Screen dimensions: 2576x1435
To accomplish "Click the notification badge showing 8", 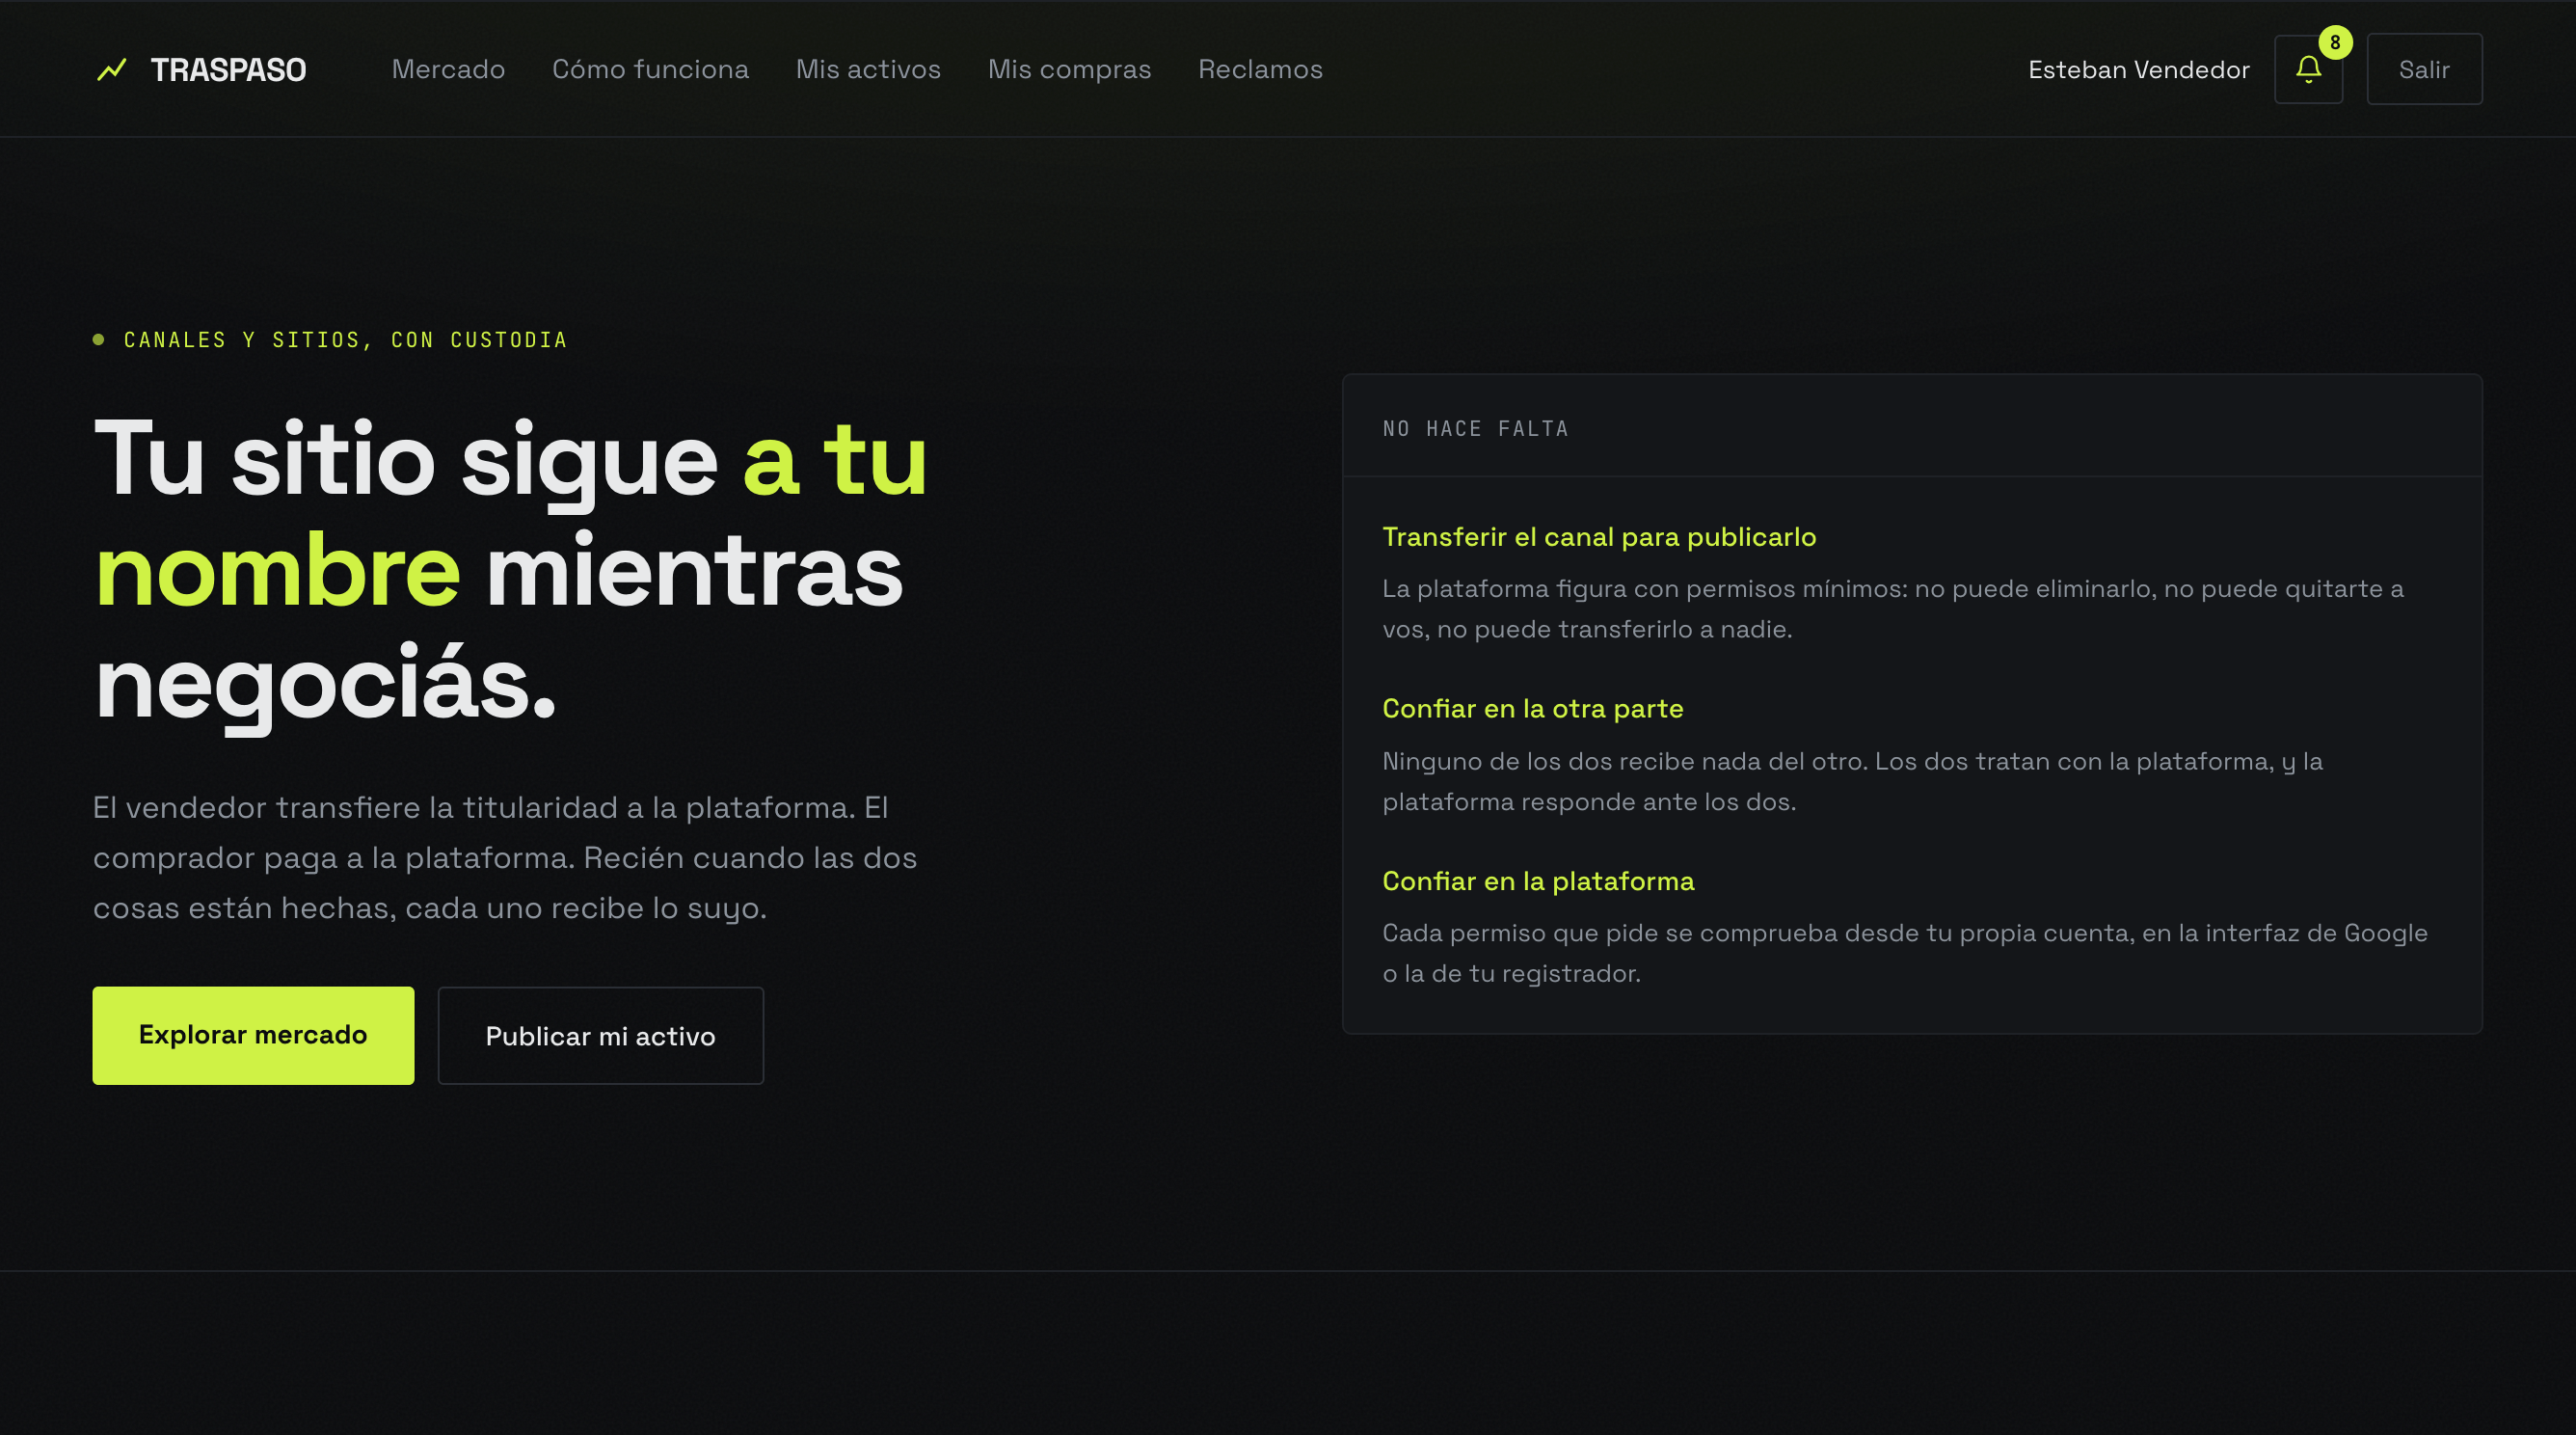I will point(2335,42).
